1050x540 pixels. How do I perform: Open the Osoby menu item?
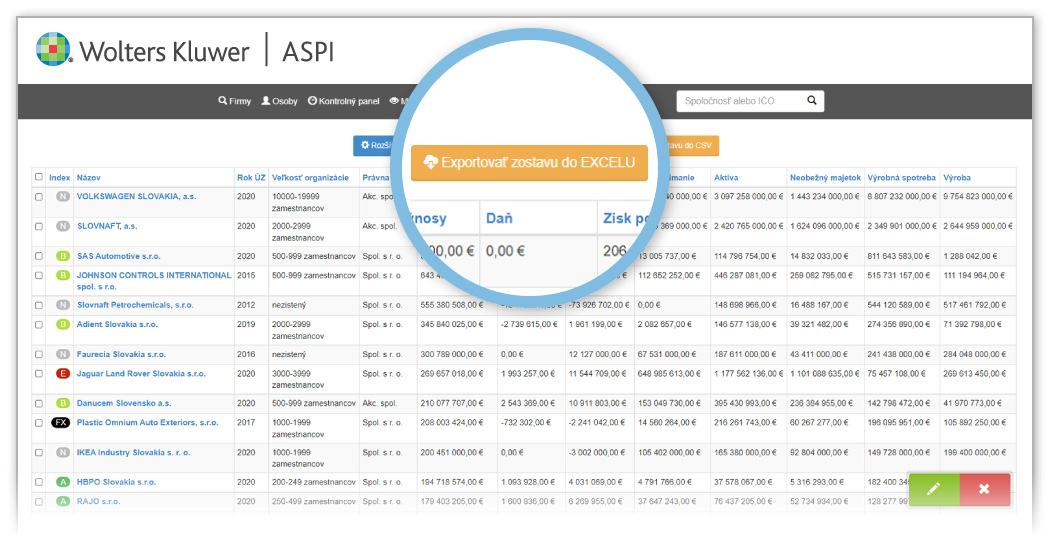click(x=280, y=101)
